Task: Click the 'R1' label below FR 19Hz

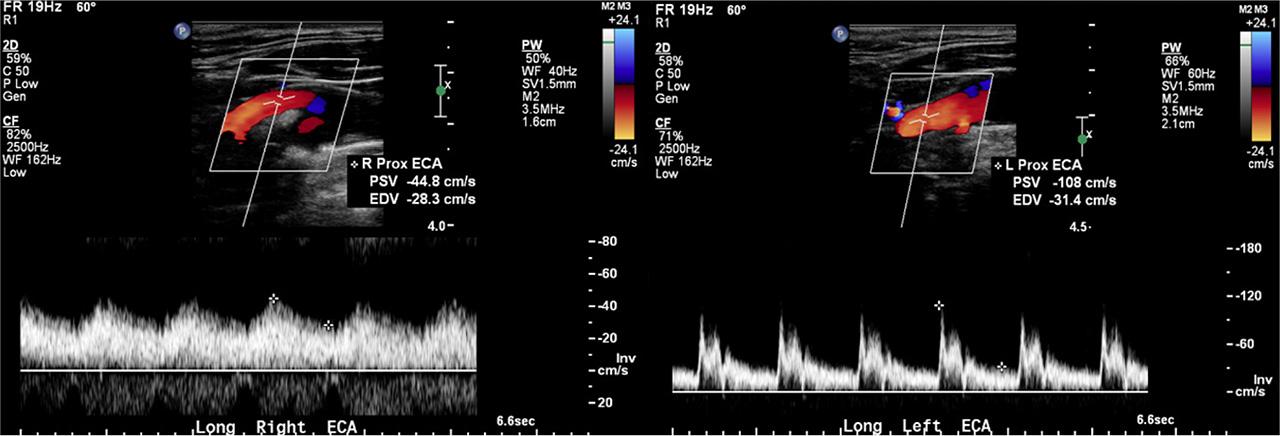Action: [x=9, y=19]
